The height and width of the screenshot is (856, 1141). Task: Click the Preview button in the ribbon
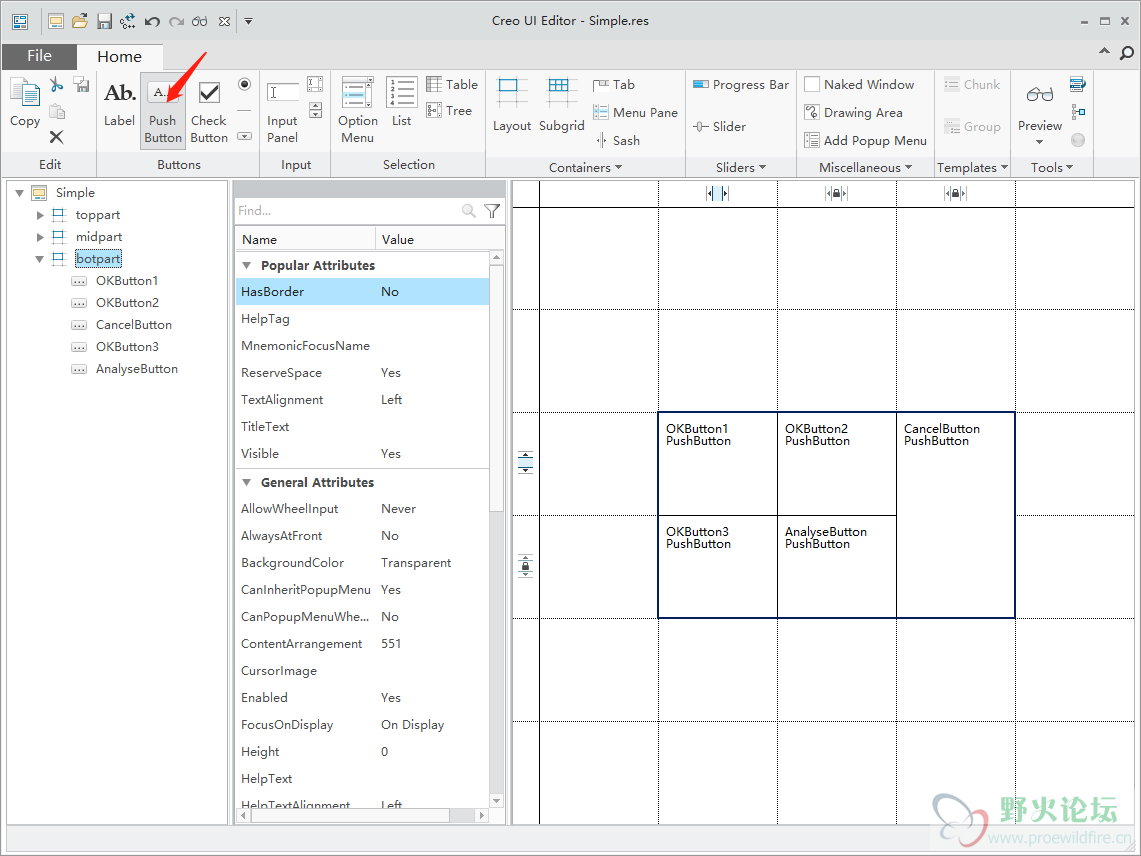pyautogui.click(x=1040, y=111)
